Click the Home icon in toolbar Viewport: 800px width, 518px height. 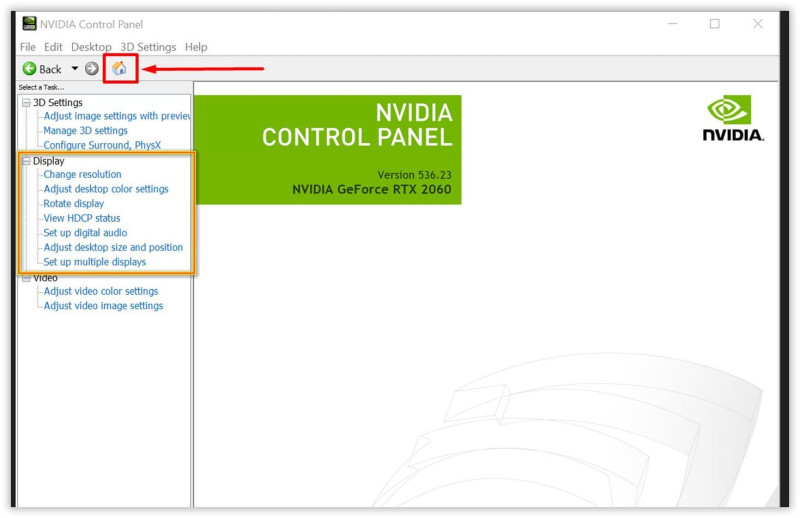pos(119,68)
